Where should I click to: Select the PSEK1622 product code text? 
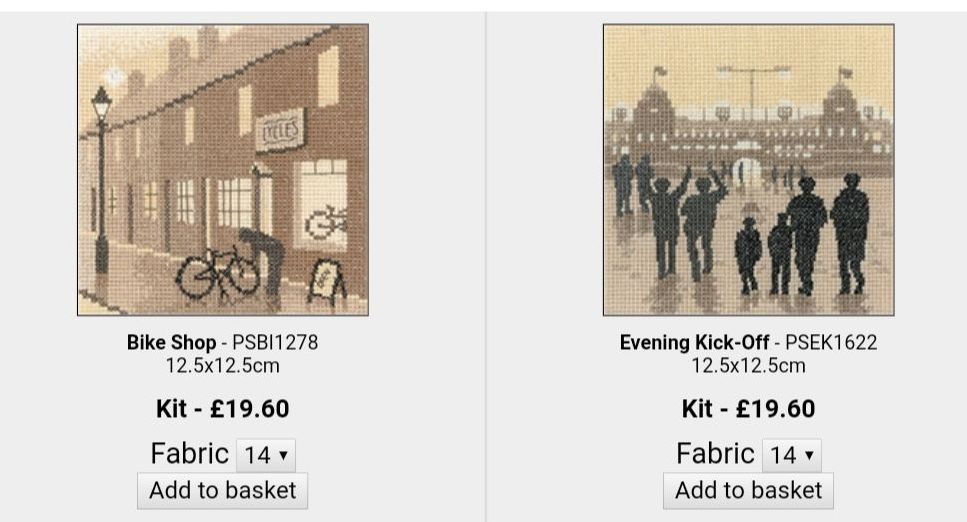point(831,342)
